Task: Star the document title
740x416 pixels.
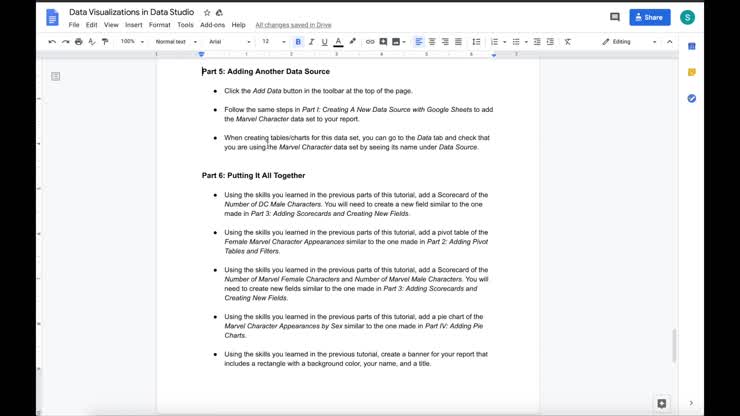Action: (207, 12)
